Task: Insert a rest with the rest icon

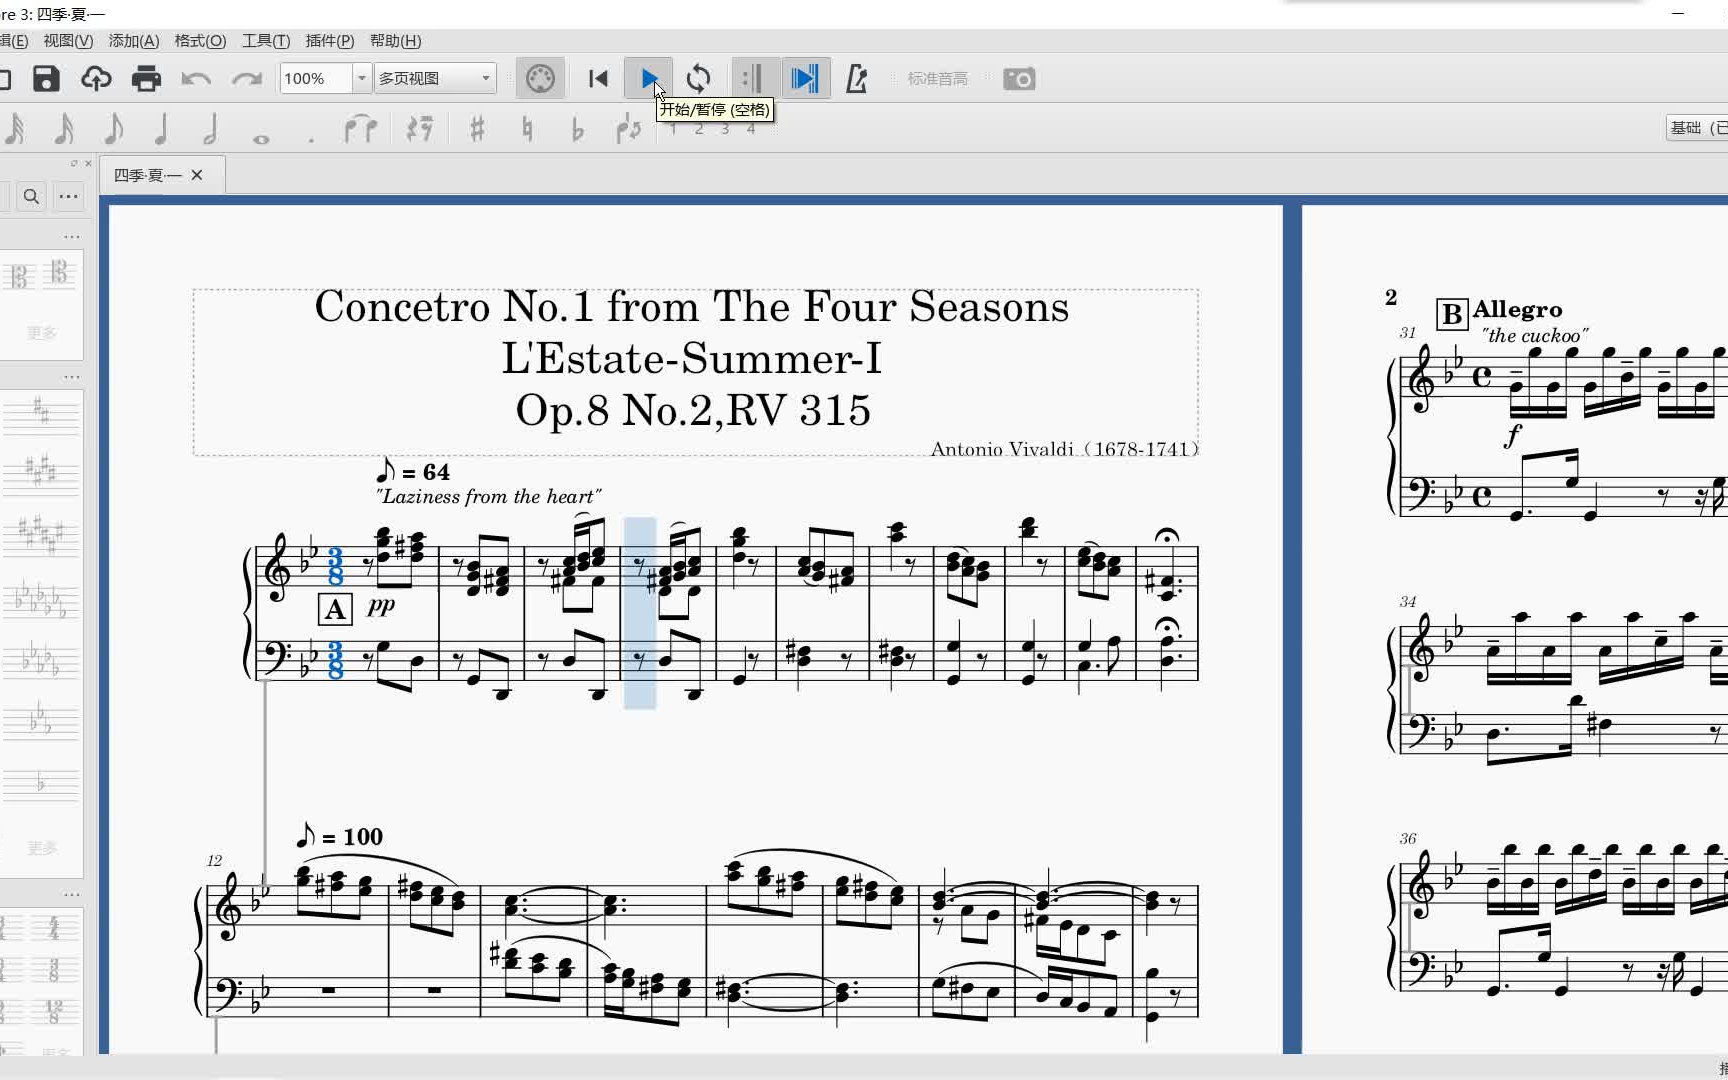Action: pos(420,129)
